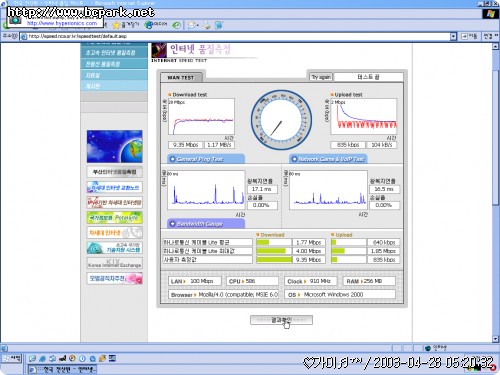
Task: Click the orange pencil quick launch icon
Action: click(x=102, y=359)
